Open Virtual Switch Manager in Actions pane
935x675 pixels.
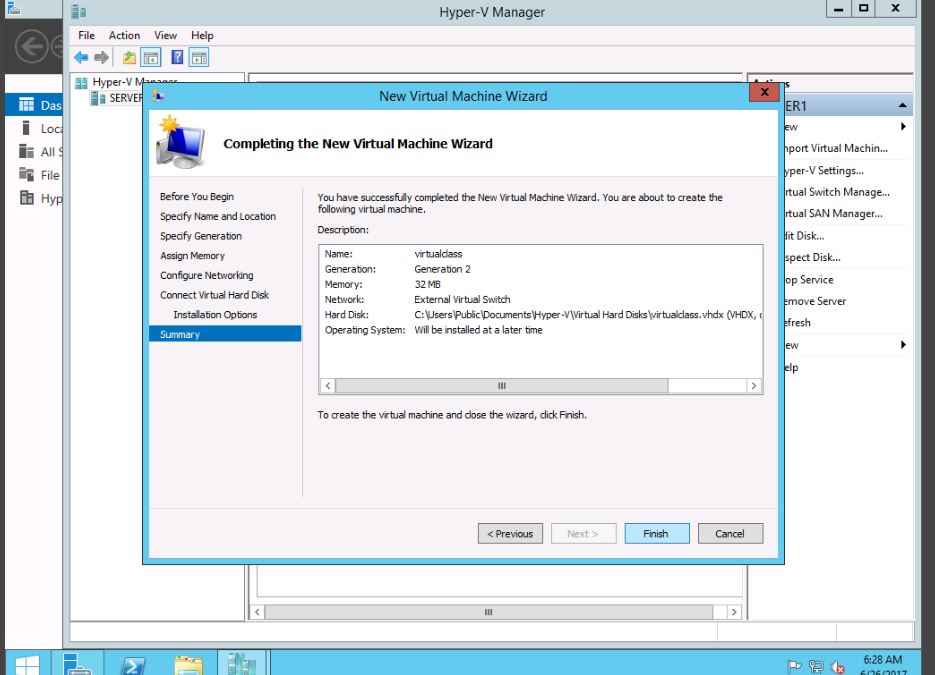pyautogui.click(x=837, y=192)
